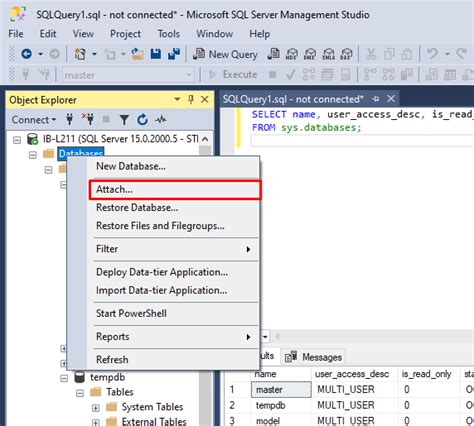
Task: Collapse the IB-L211 server node
Action: pyautogui.click(x=17, y=140)
